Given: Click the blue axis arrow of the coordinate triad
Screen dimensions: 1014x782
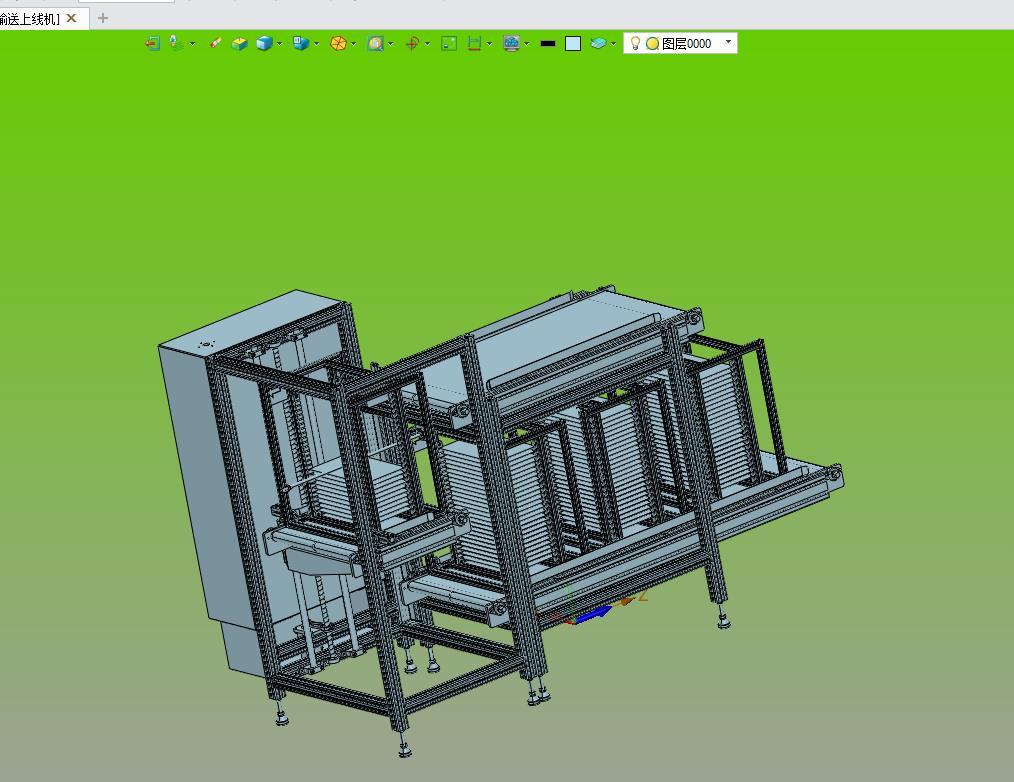Looking at the screenshot, I should [592, 614].
